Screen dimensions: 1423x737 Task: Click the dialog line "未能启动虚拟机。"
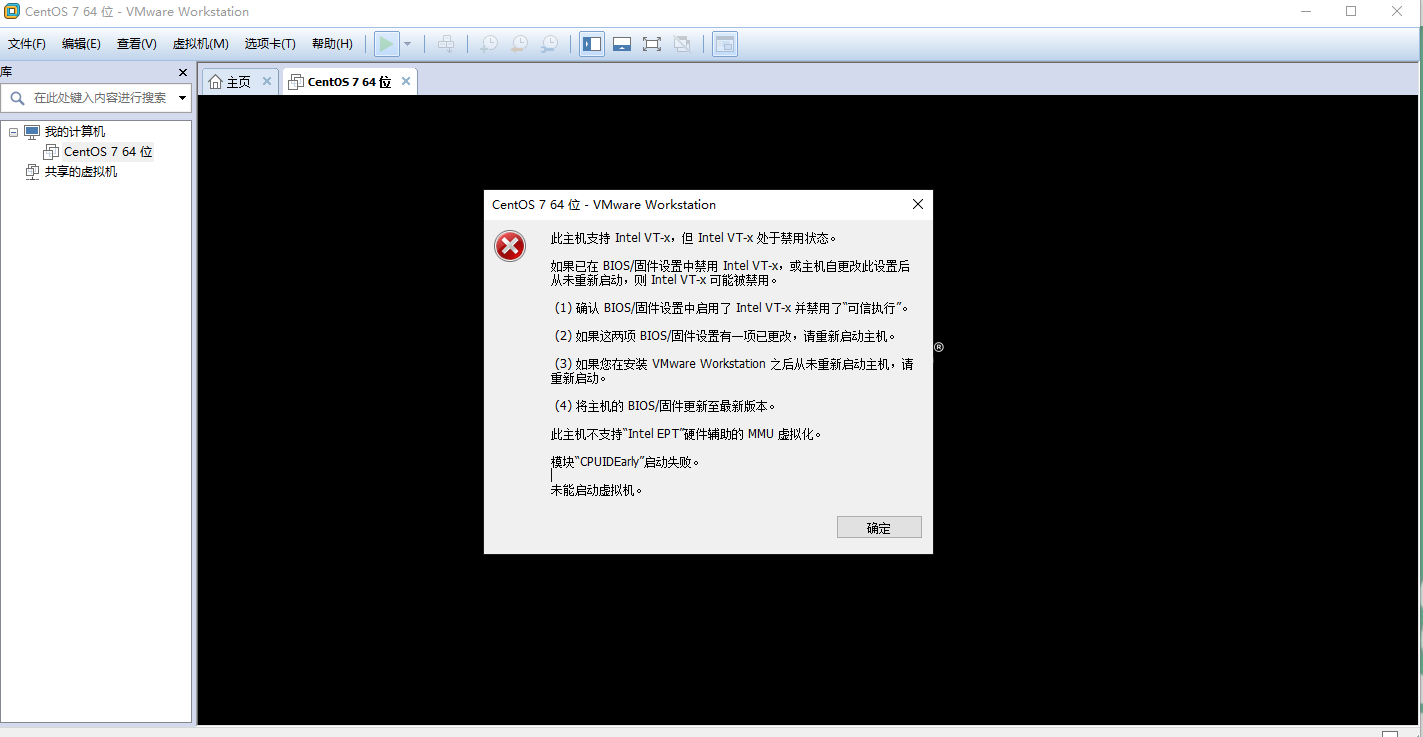point(596,490)
